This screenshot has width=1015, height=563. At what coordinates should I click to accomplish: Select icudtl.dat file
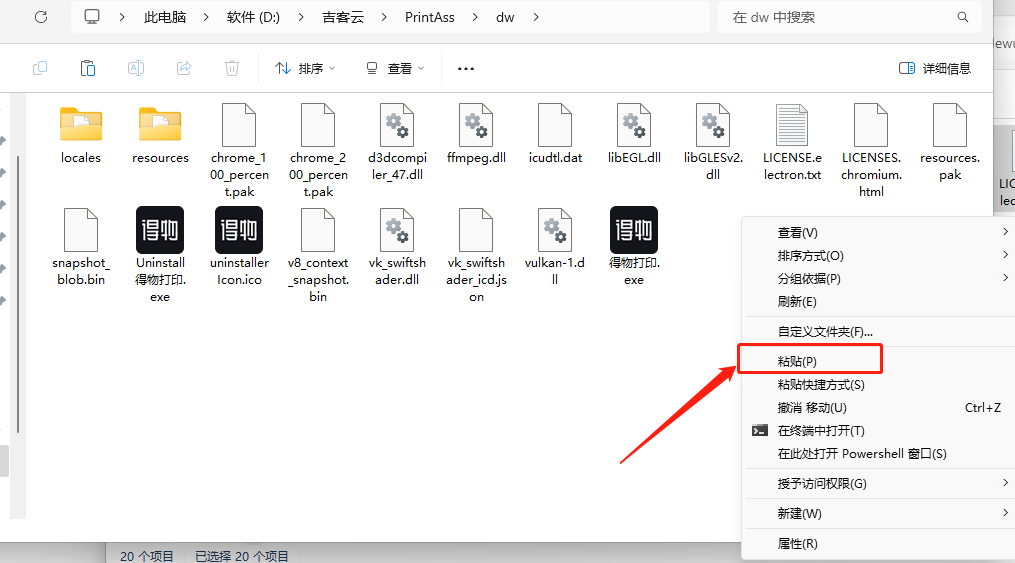[555, 135]
